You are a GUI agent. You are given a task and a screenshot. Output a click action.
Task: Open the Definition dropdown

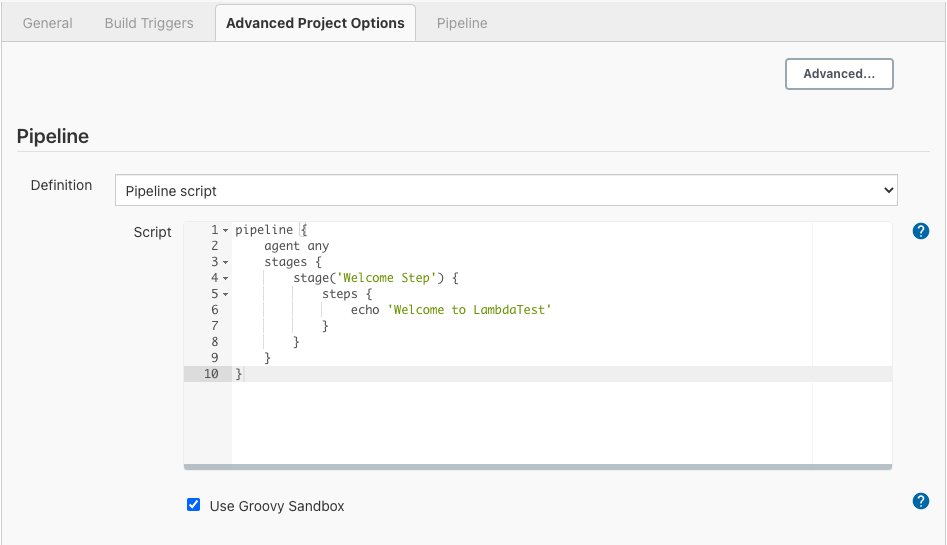[506, 190]
